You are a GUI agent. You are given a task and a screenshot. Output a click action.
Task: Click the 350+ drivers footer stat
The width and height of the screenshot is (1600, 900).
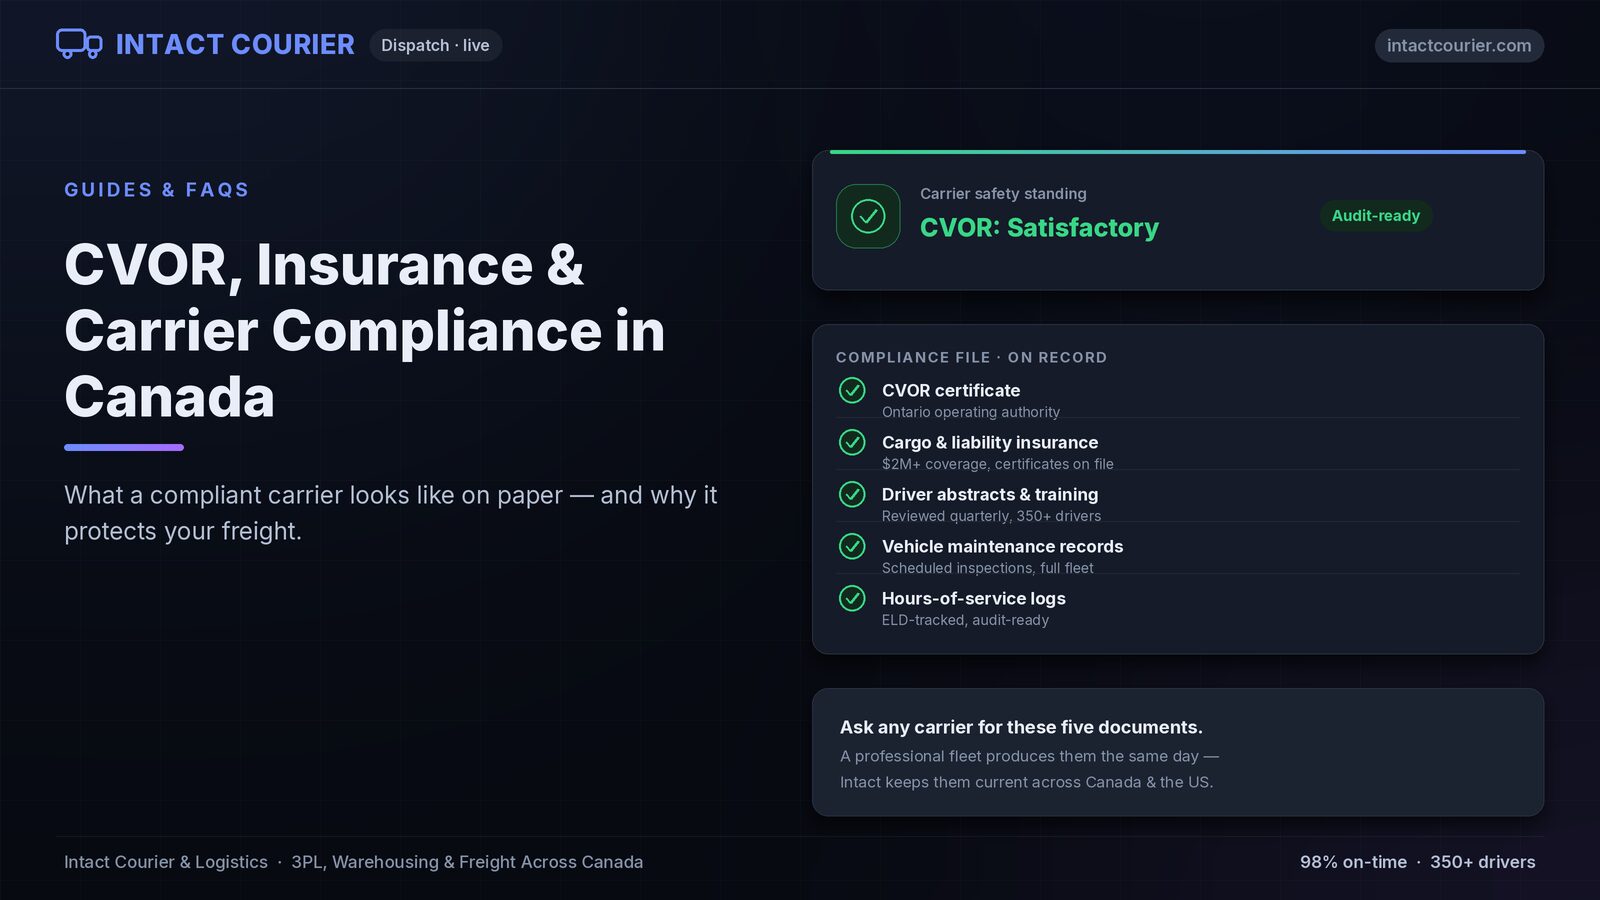pos(1483,862)
